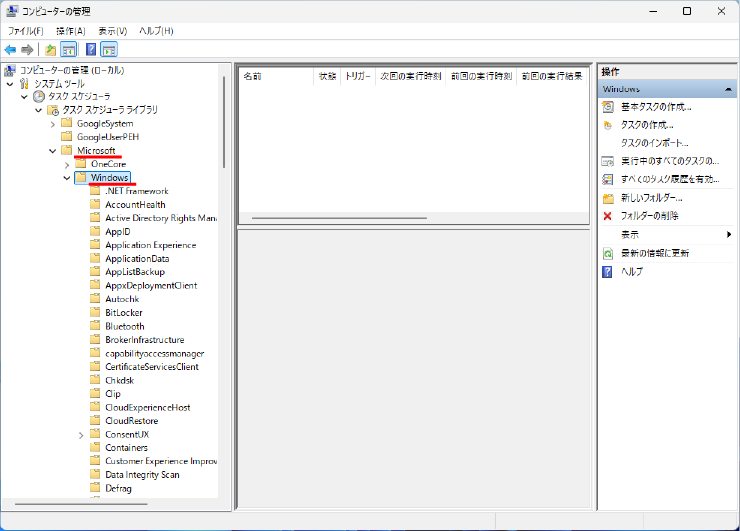Viewport: 740px width, 531px height.
Task: Select the GoogleUserPEH folder
Action: [108, 137]
